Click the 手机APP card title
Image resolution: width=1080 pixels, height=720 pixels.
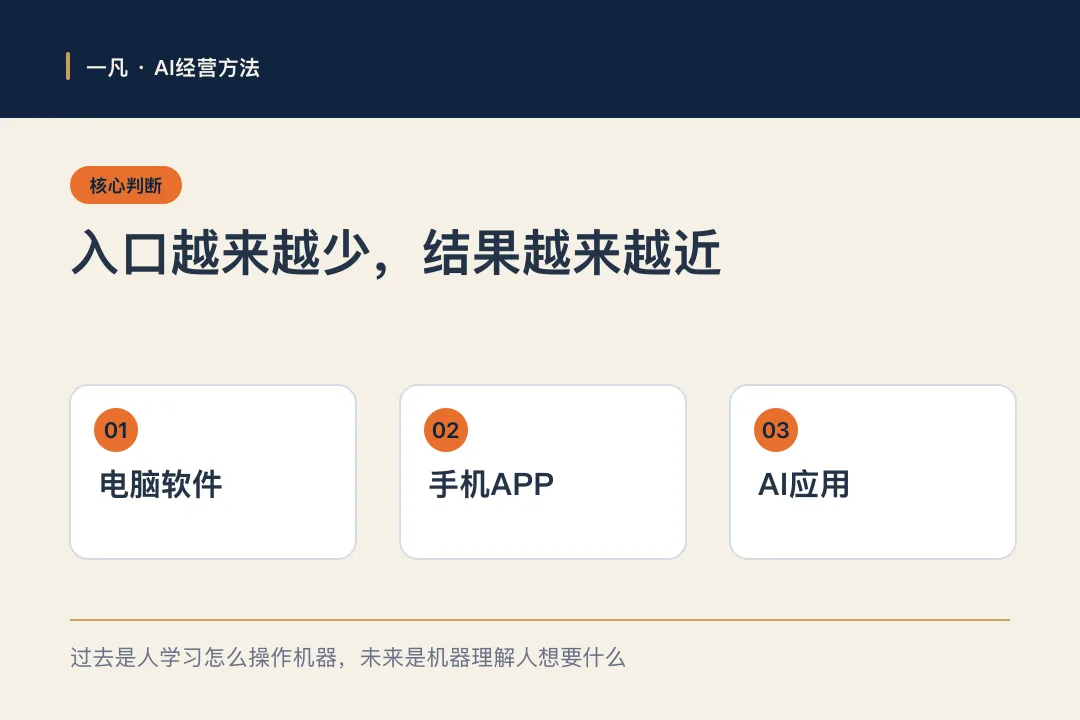(491, 484)
